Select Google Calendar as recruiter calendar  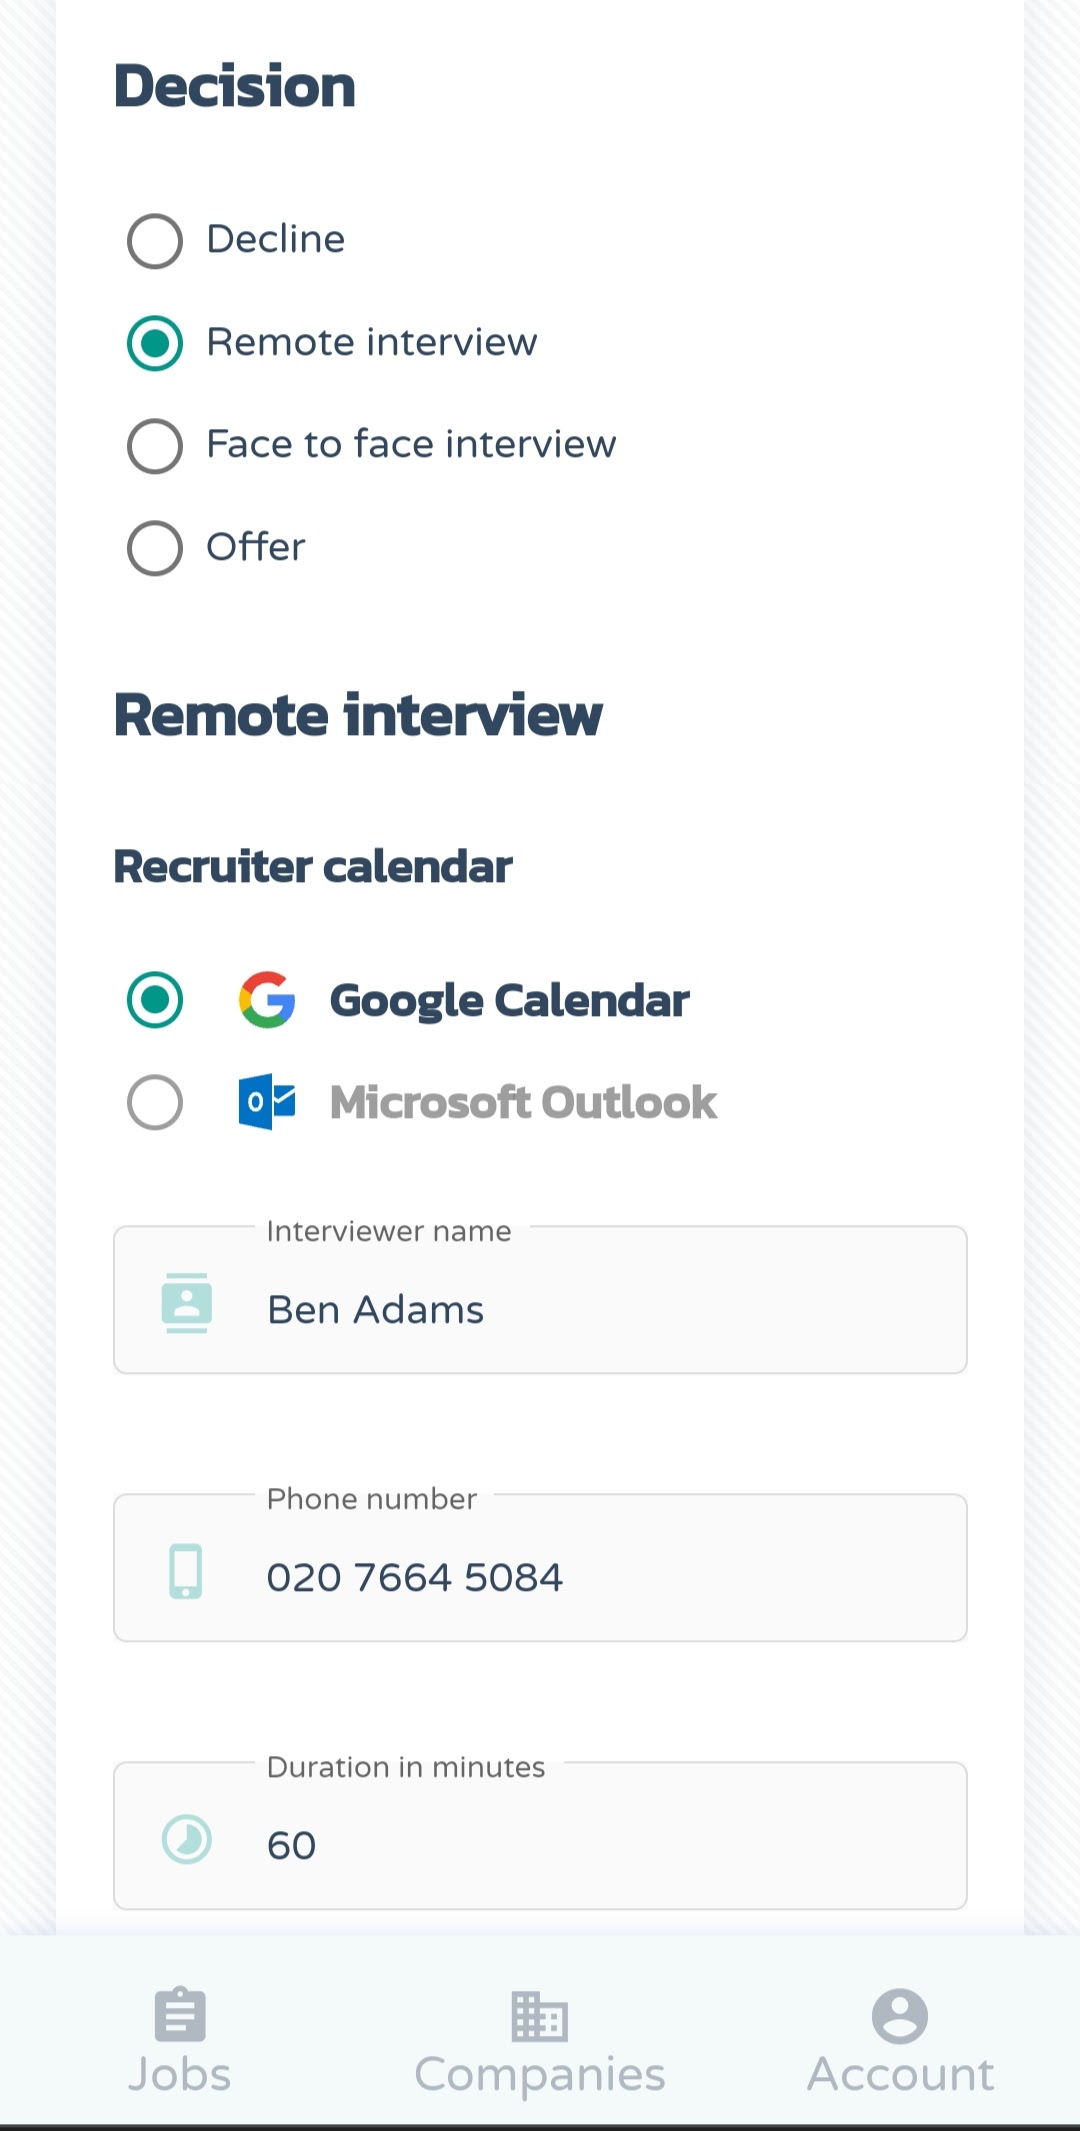[154, 998]
